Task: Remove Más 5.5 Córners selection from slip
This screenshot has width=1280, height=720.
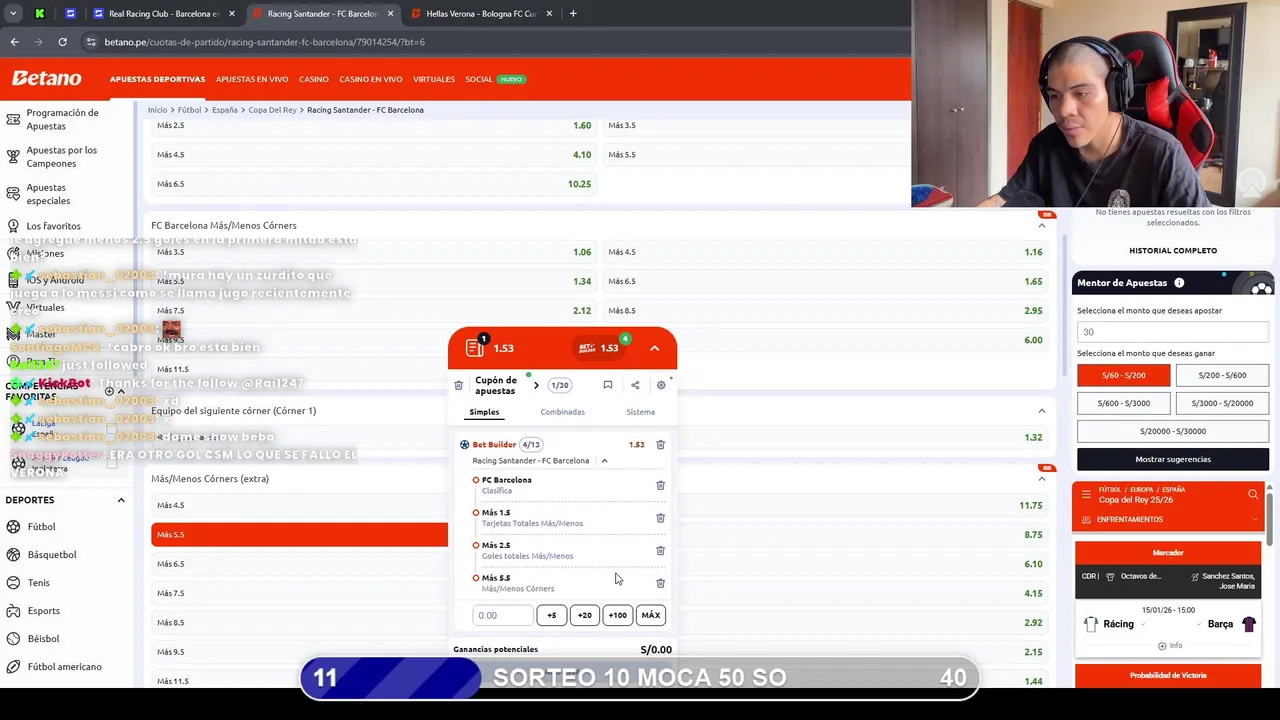Action: [660, 583]
